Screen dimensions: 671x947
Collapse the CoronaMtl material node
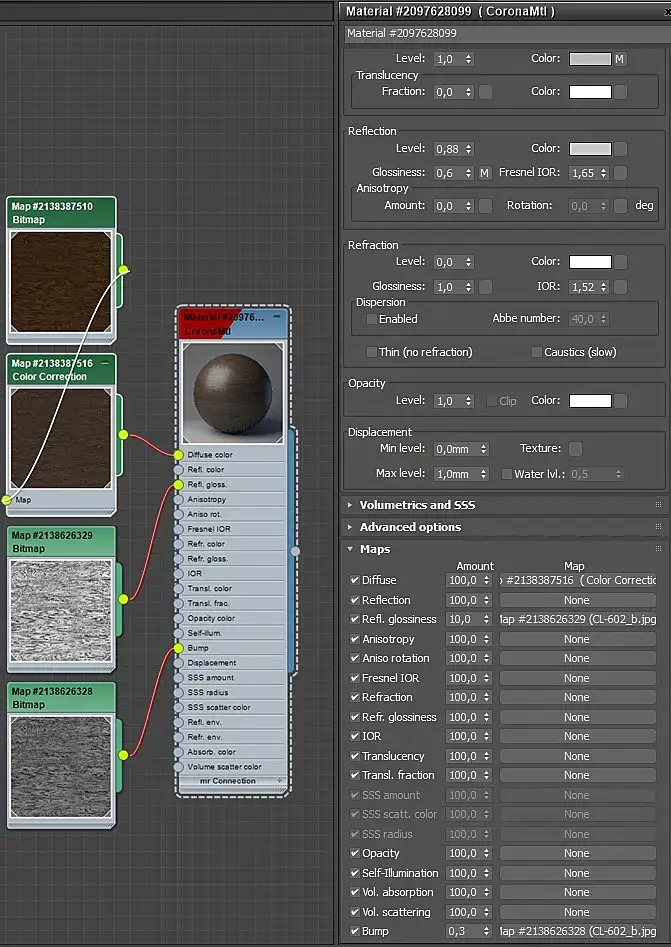coord(277,316)
